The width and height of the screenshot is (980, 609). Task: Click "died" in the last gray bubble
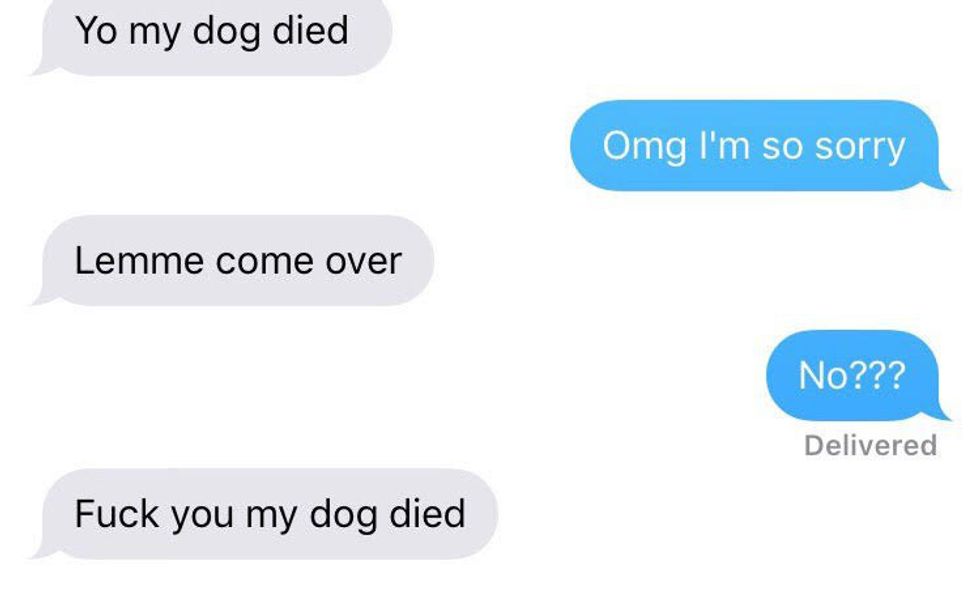coord(428,513)
